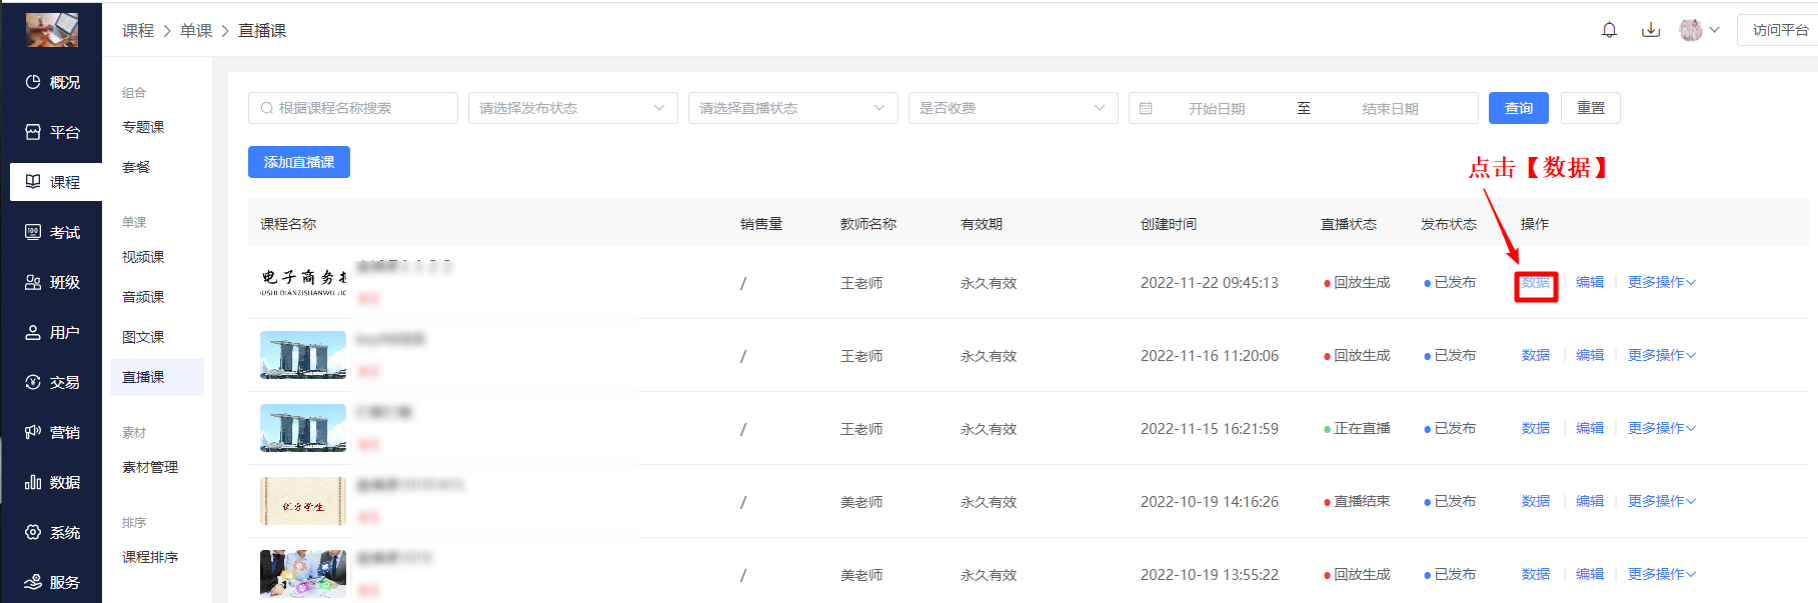
Task: Focus the course name search field
Action: [353, 108]
